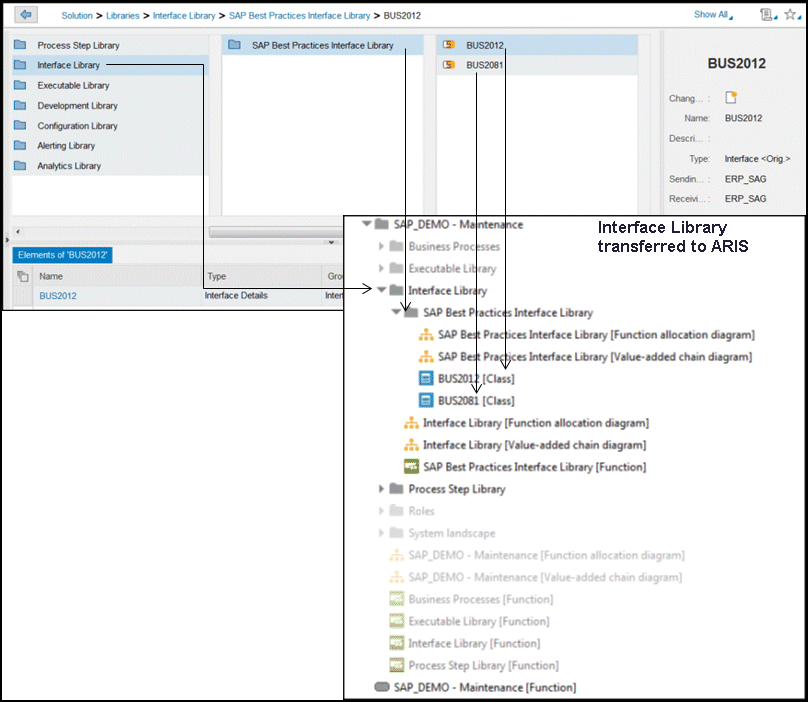Image resolution: width=808 pixels, height=702 pixels.
Task: Click the favorites star icon
Action: [792, 15]
